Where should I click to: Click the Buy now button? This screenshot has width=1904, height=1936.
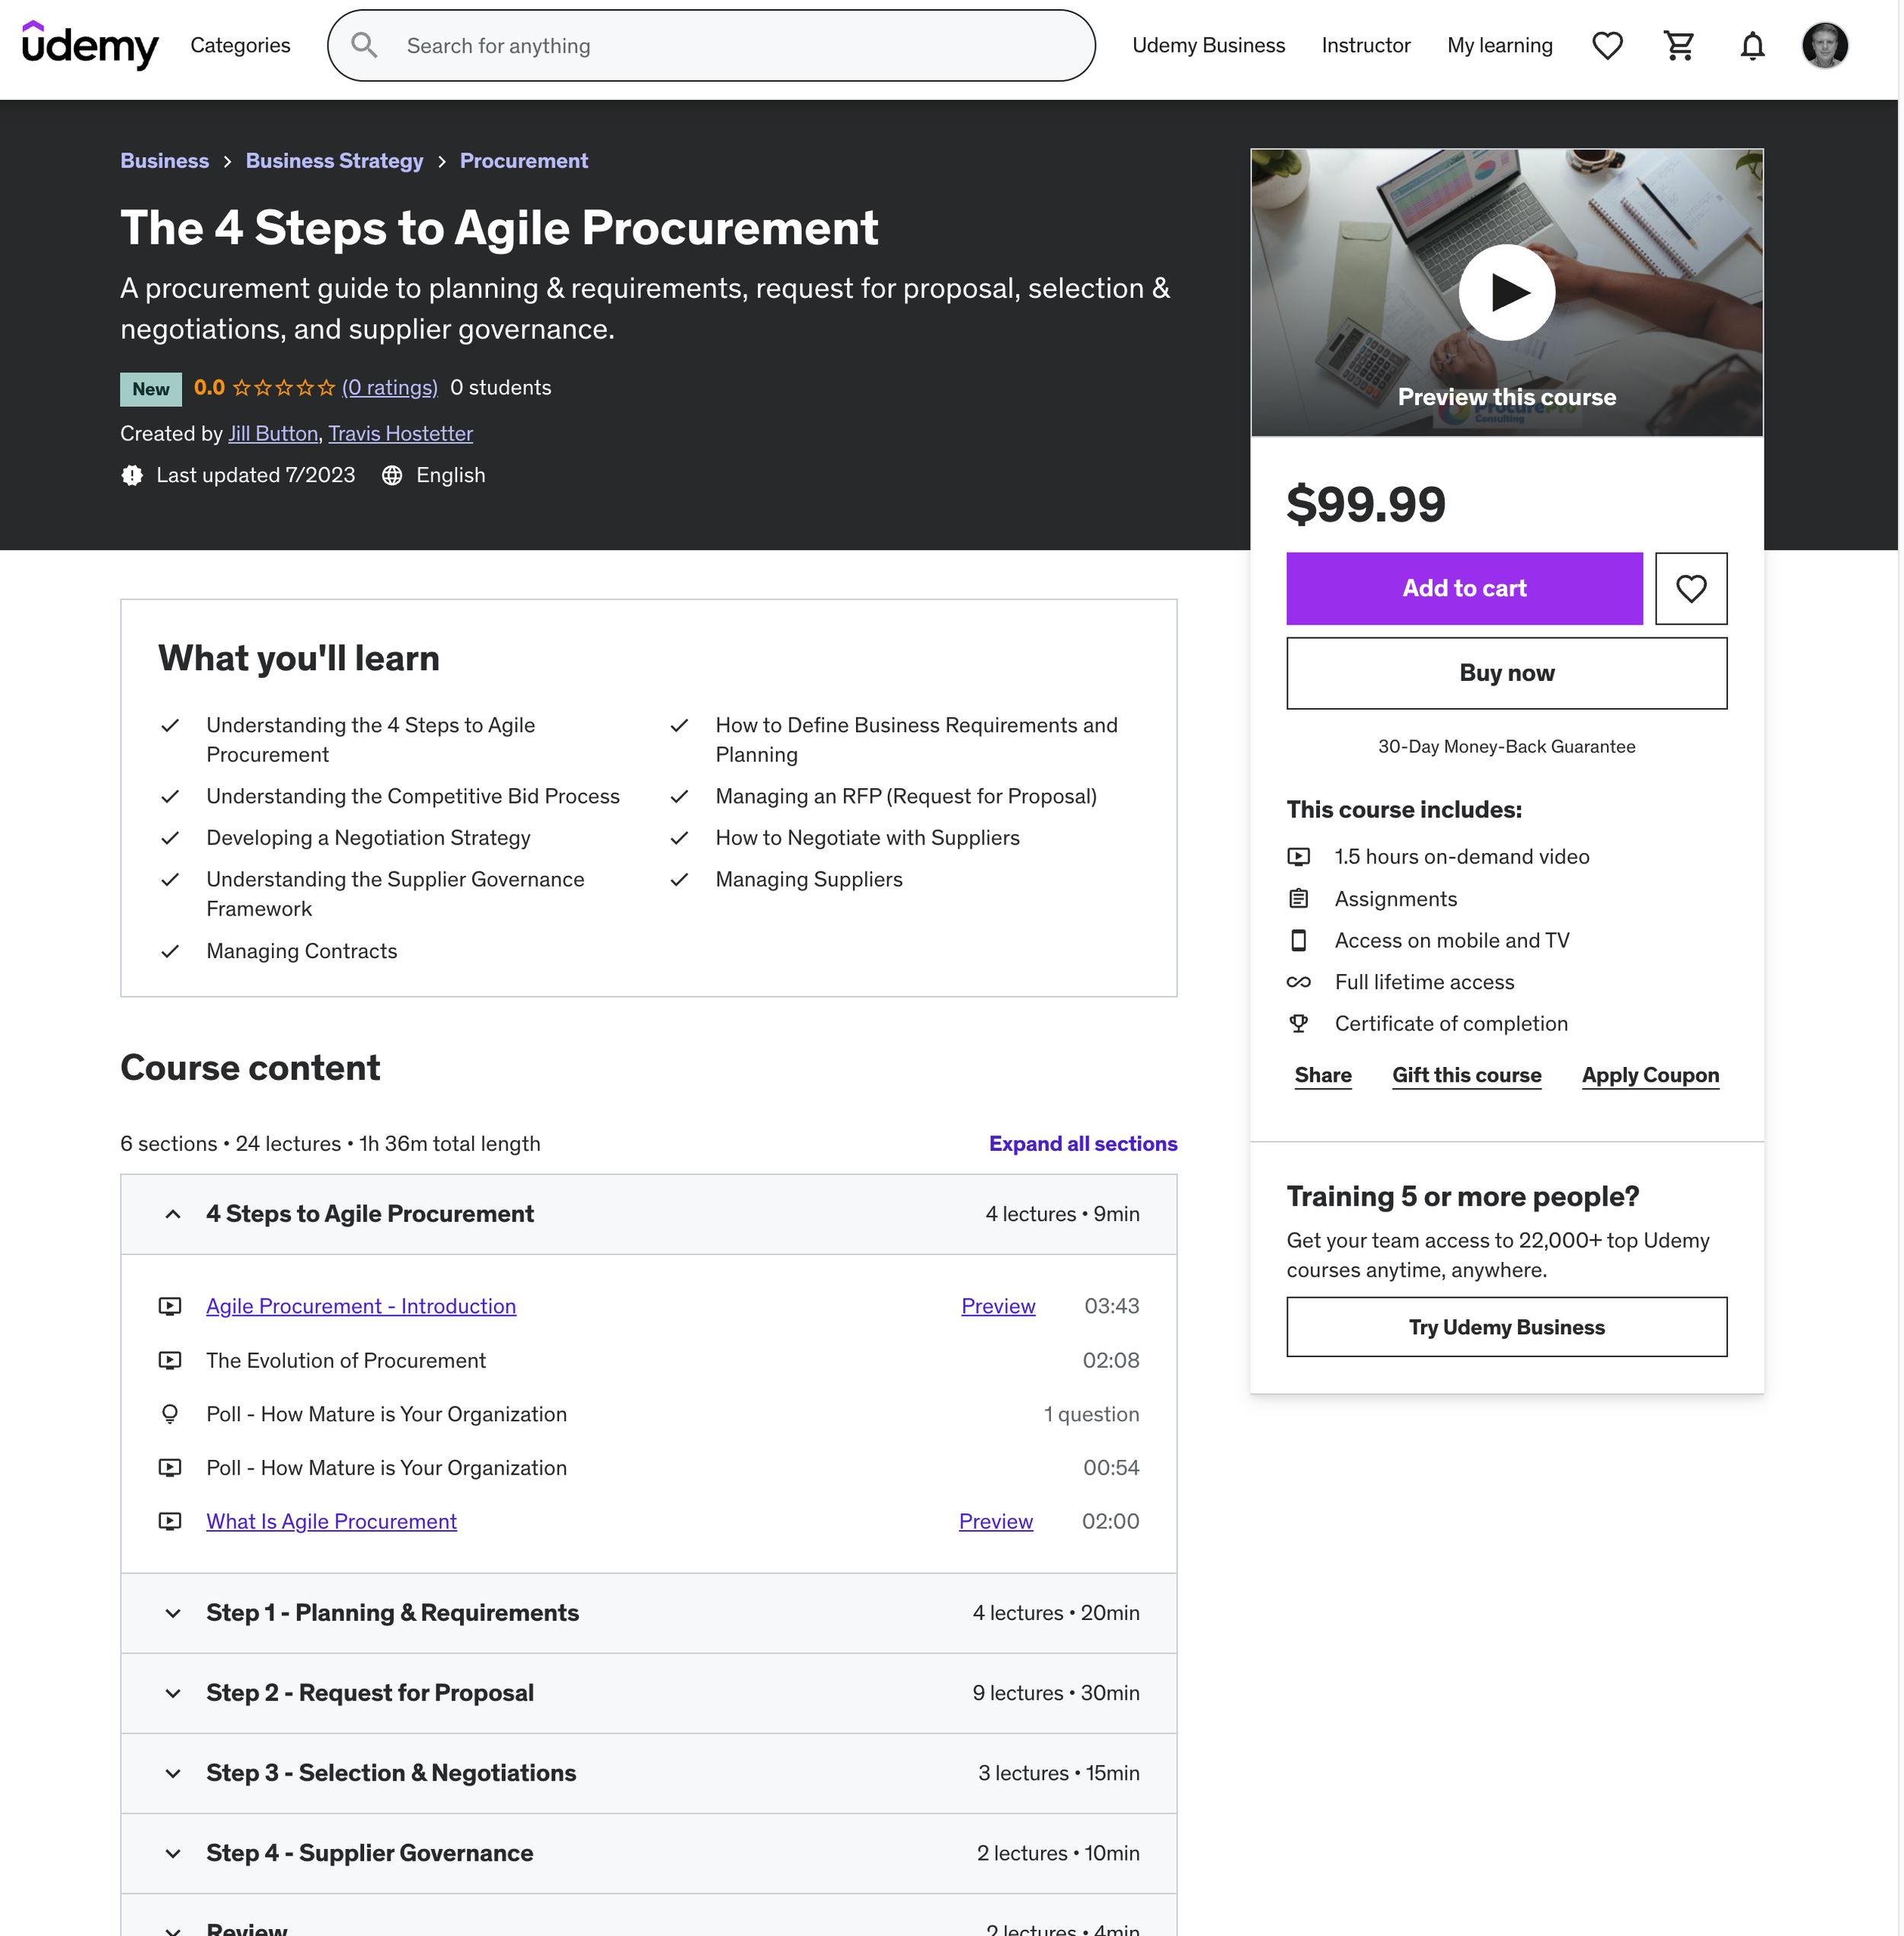(x=1506, y=673)
